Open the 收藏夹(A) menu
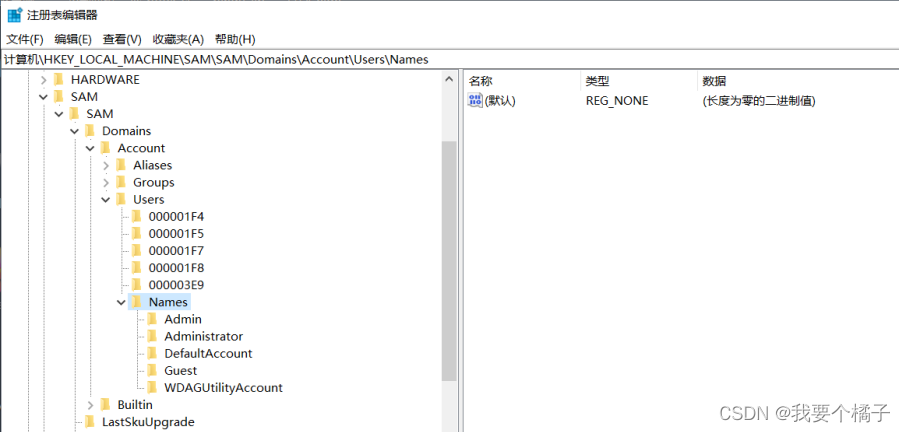 [178, 39]
